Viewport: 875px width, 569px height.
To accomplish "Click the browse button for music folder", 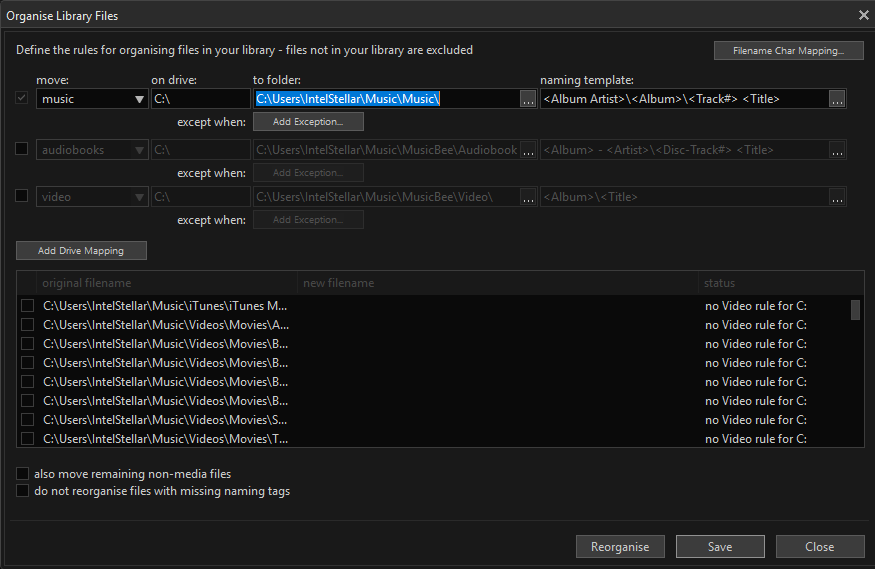I will [528, 99].
